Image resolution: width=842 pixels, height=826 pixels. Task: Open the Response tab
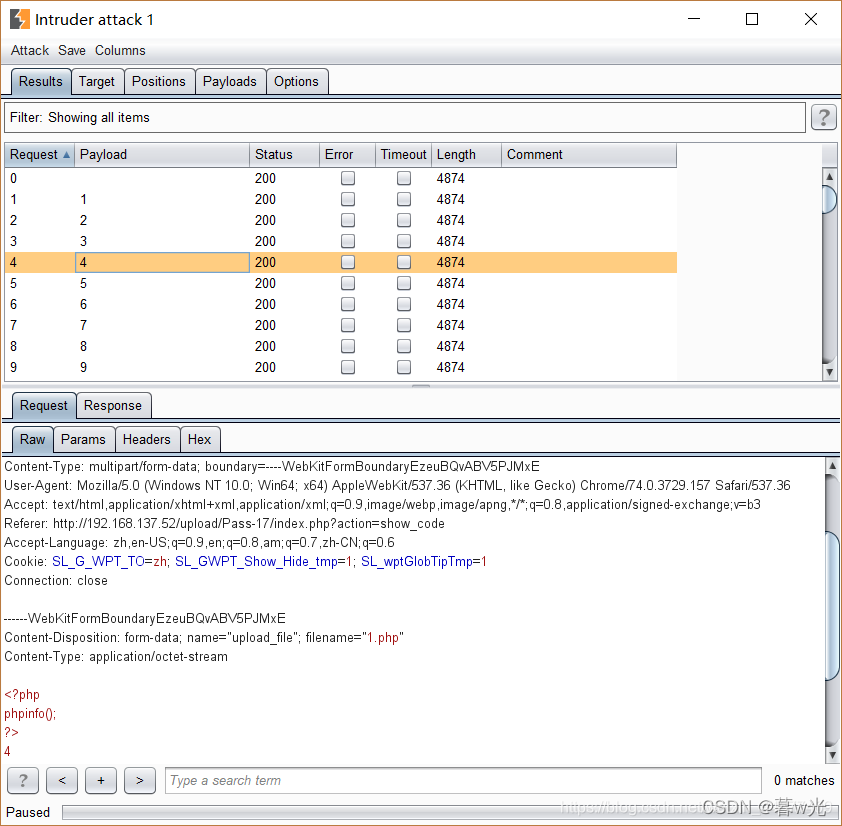pyautogui.click(x=113, y=405)
